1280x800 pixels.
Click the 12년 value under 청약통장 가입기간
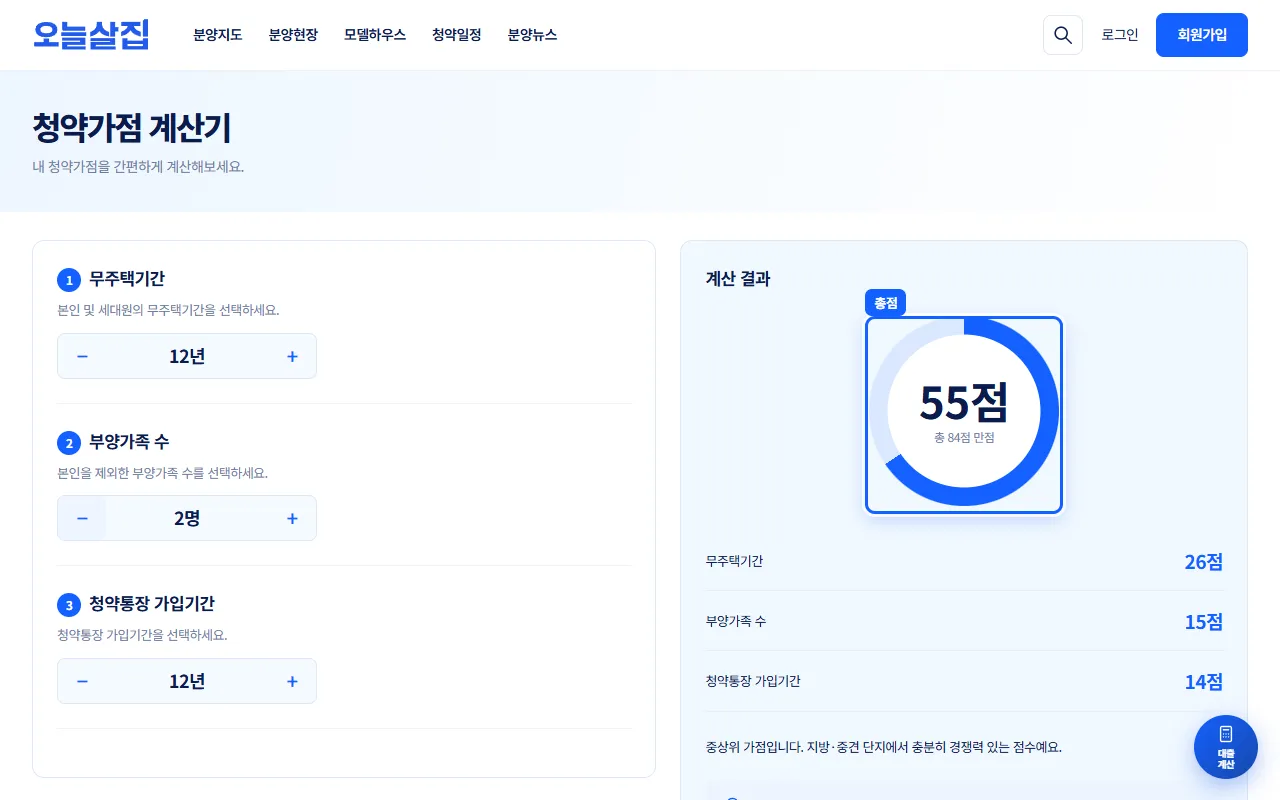pos(187,681)
